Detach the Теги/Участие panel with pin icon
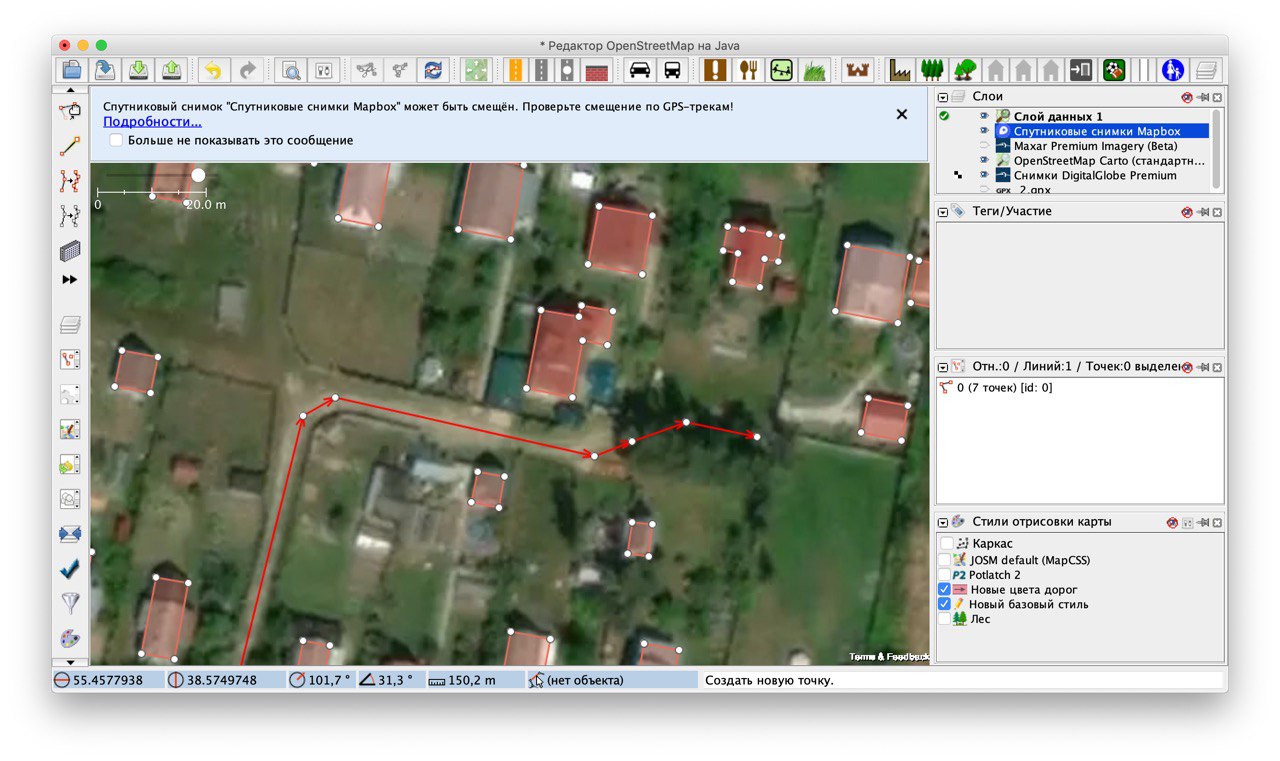1280x761 pixels. 1202,212
